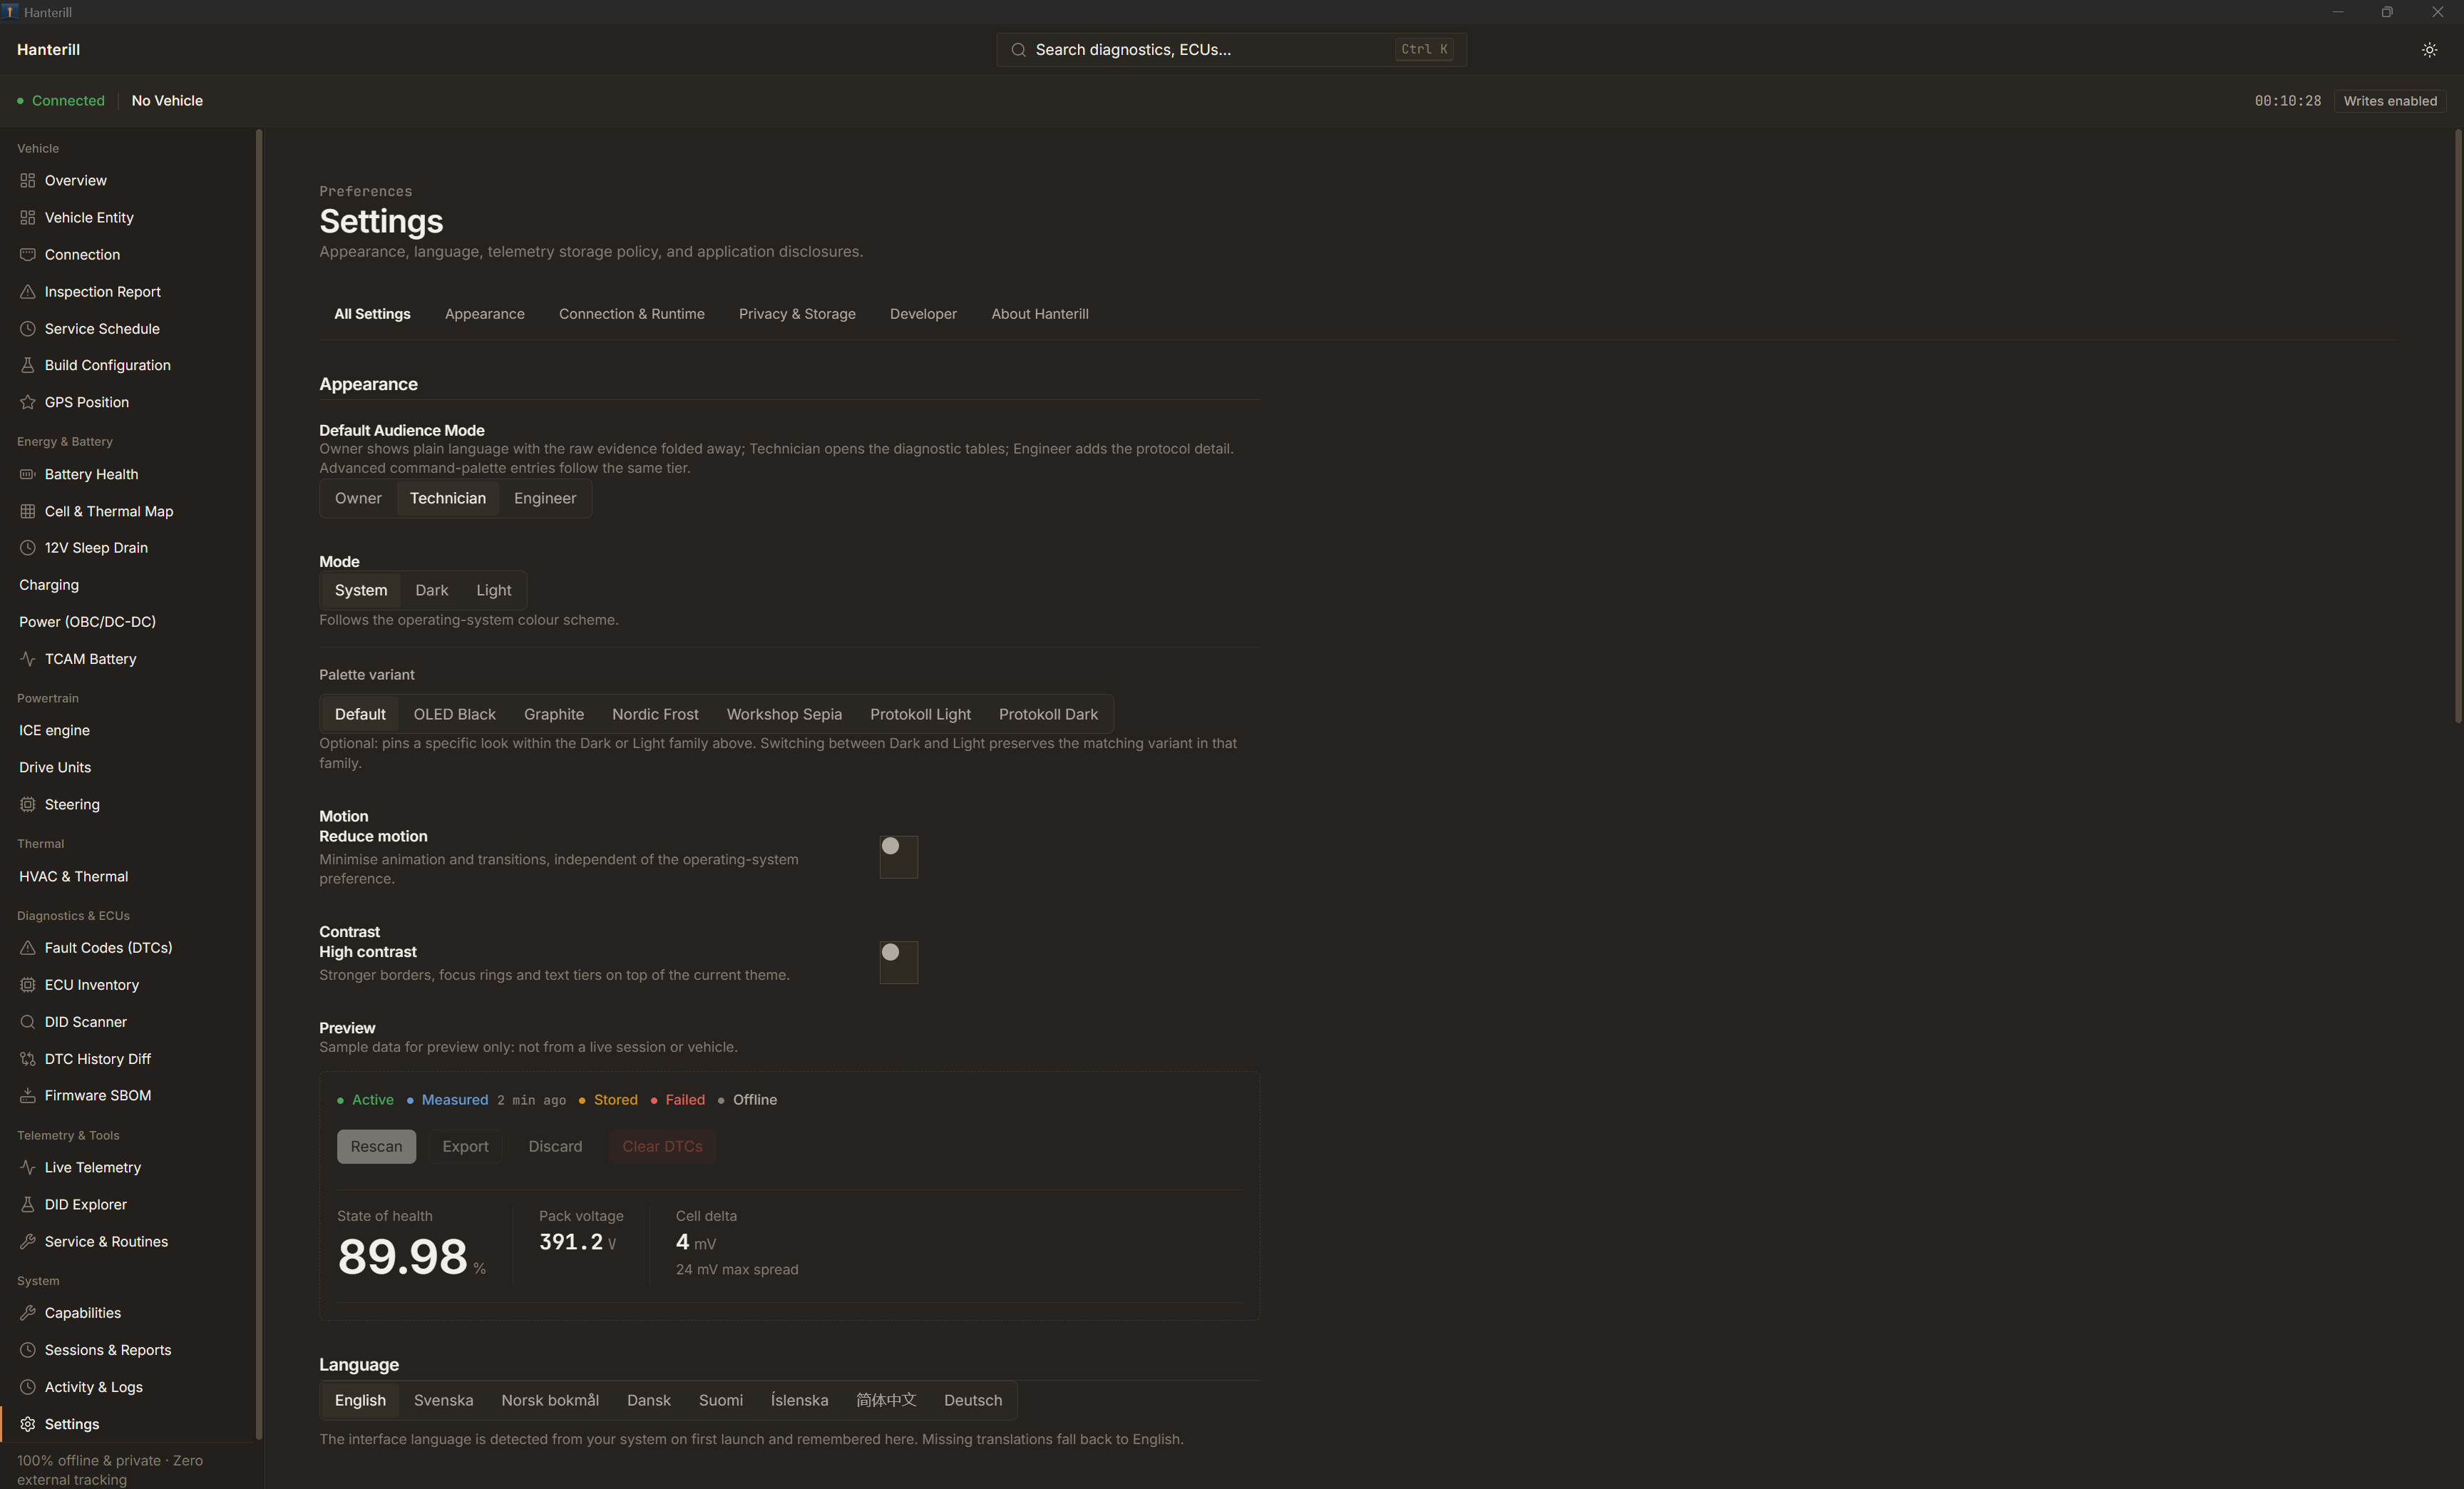2464x1489 pixels.
Task: Click the Clear DTCs button
Action: click(662, 1146)
